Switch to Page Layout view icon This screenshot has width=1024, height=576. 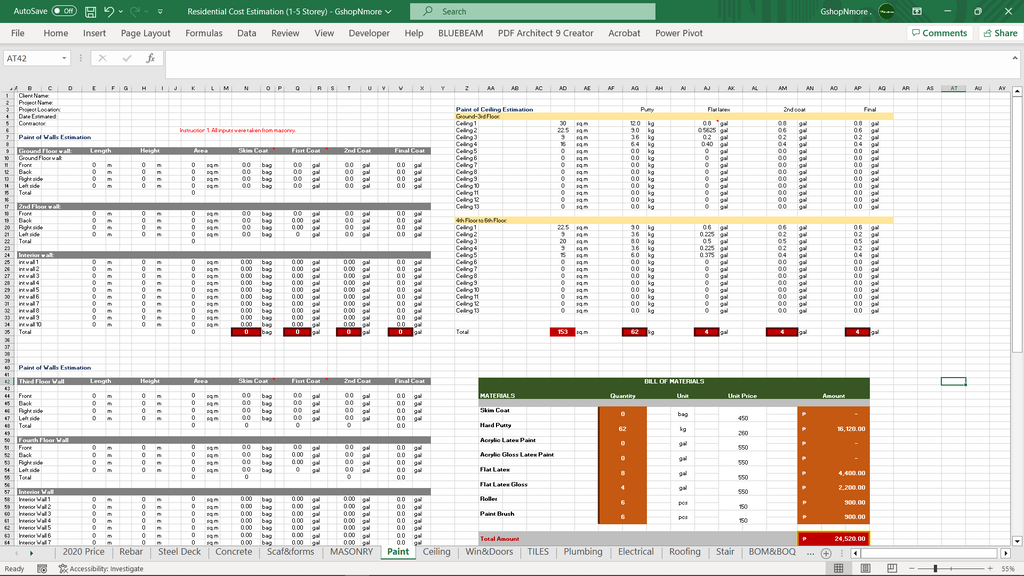pyautogui.click(x=865, y=569)
